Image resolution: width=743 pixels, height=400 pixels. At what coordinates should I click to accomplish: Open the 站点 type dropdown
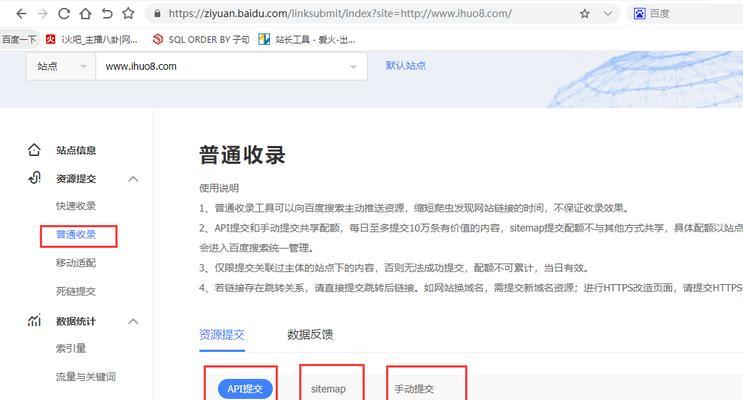(x=61, y=66)
